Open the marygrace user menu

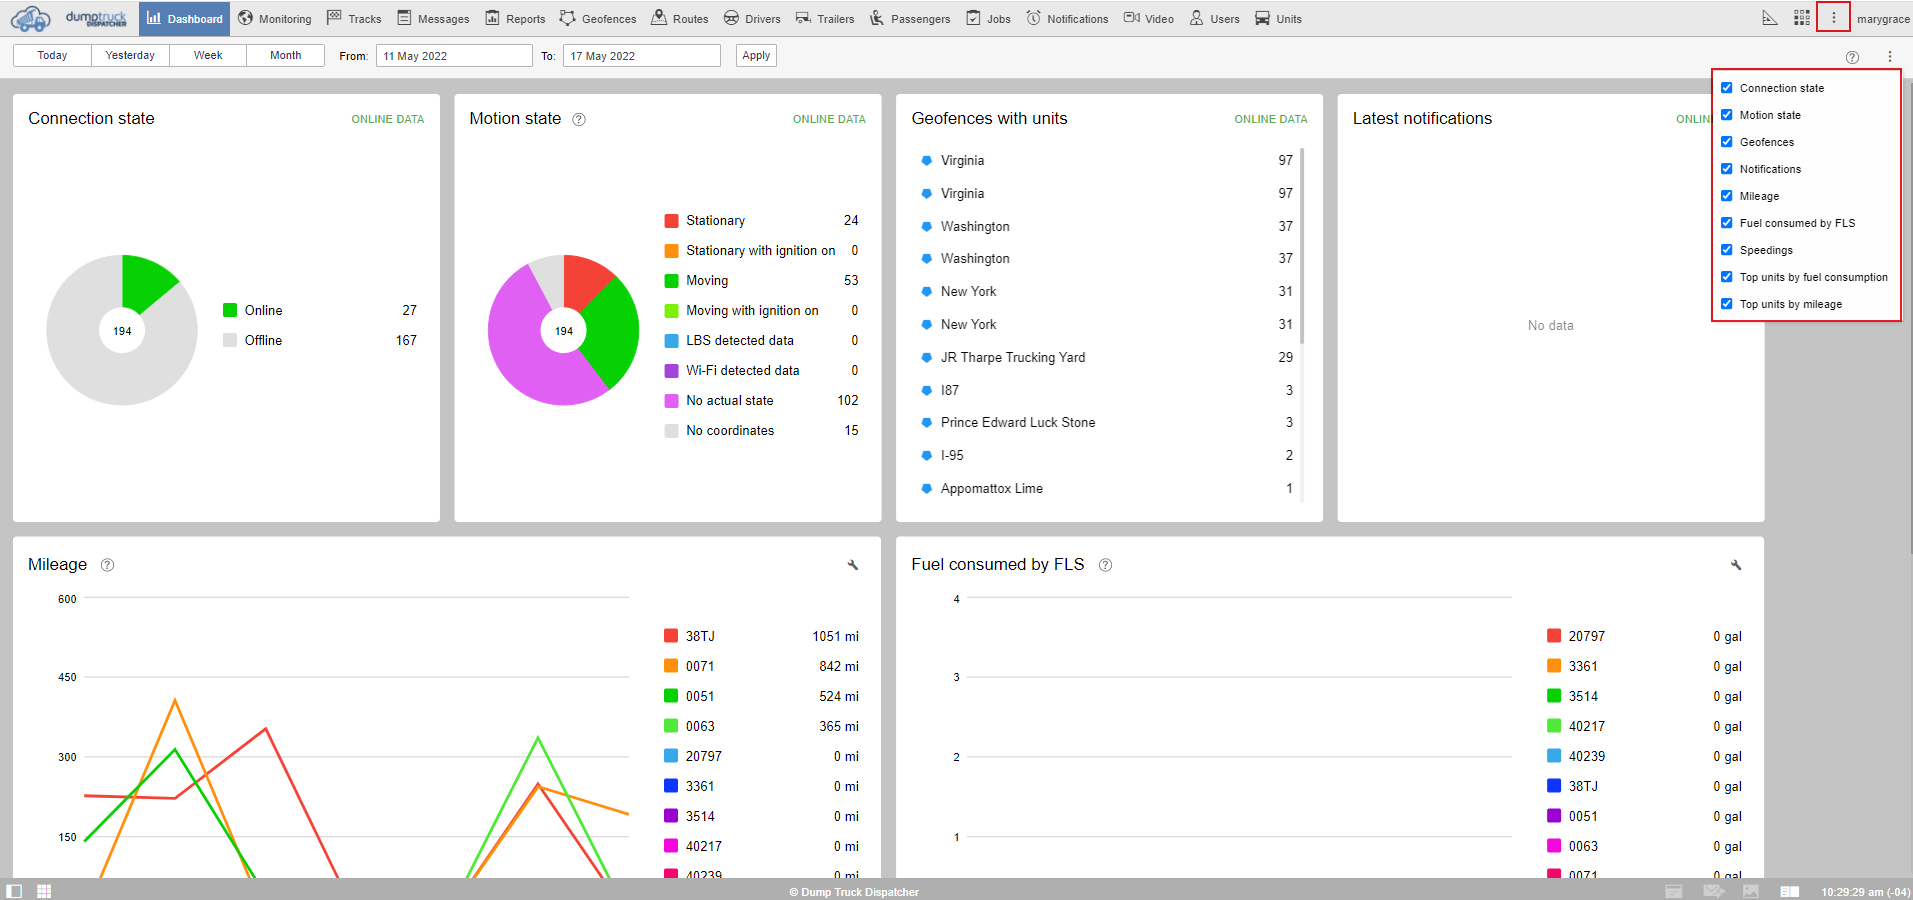1882,19
